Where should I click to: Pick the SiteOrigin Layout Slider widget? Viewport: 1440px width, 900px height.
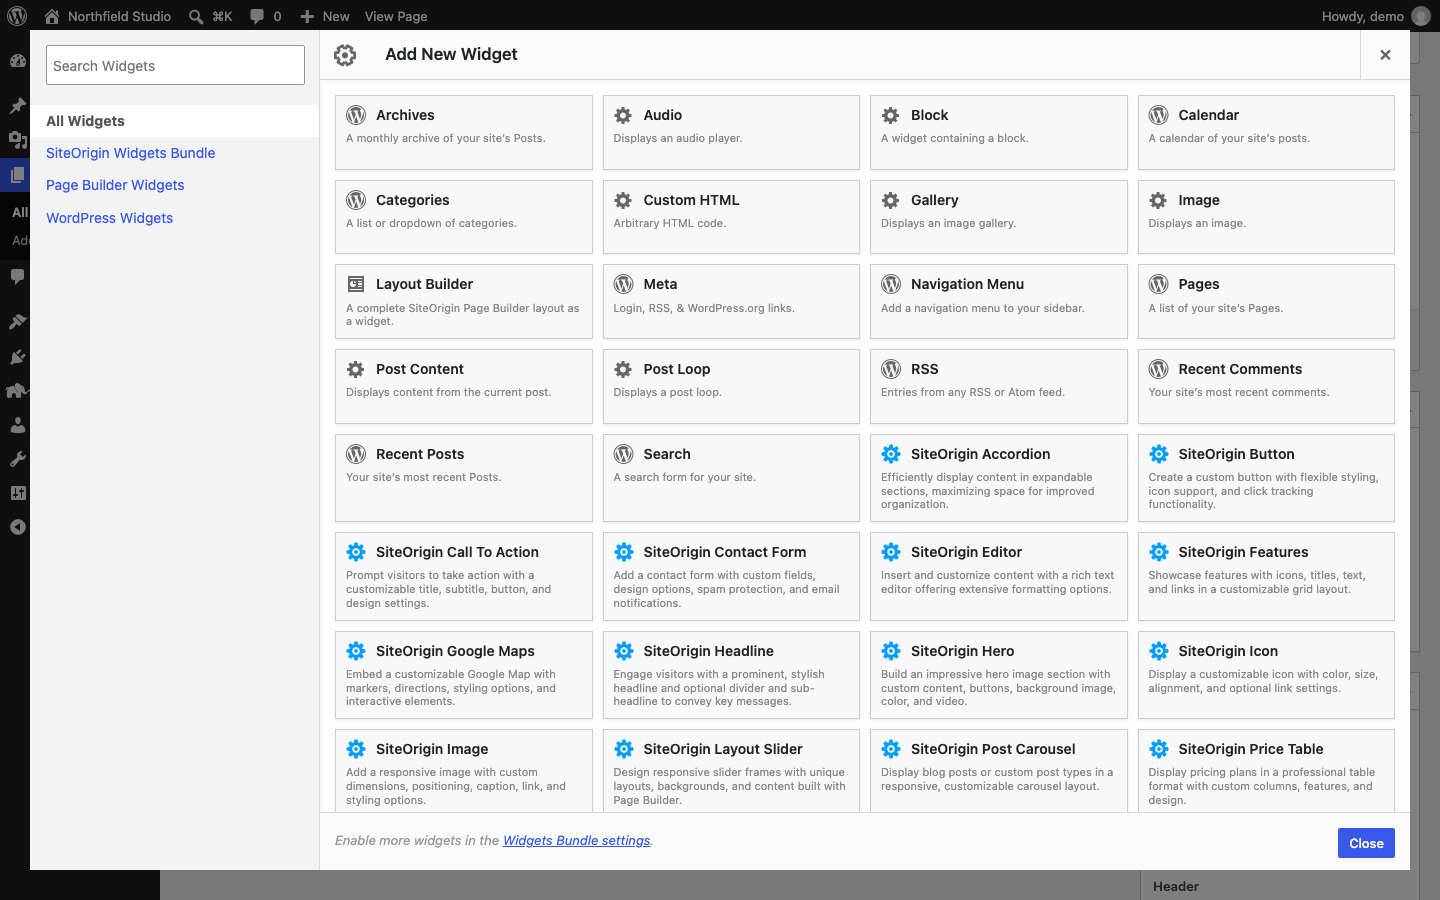click(x=731, y=771)
